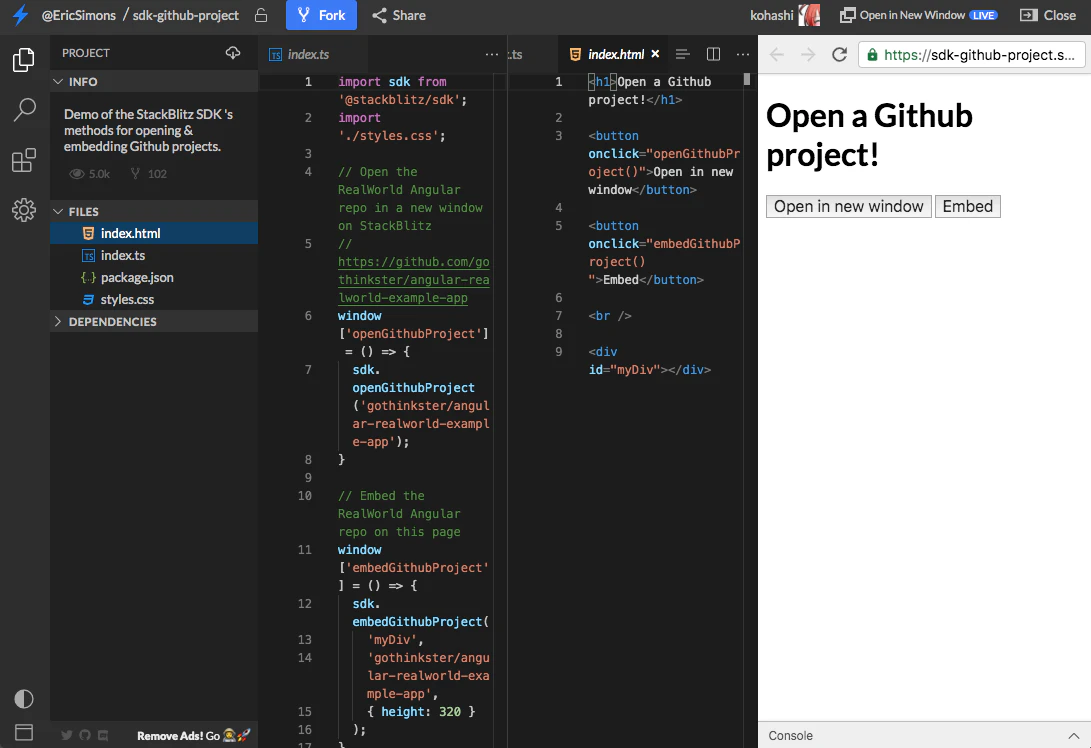The width and height of the screenshot is (1091, 748).
Task: Click the Twitter icon in footer
Action: click(x=67, y=735)
